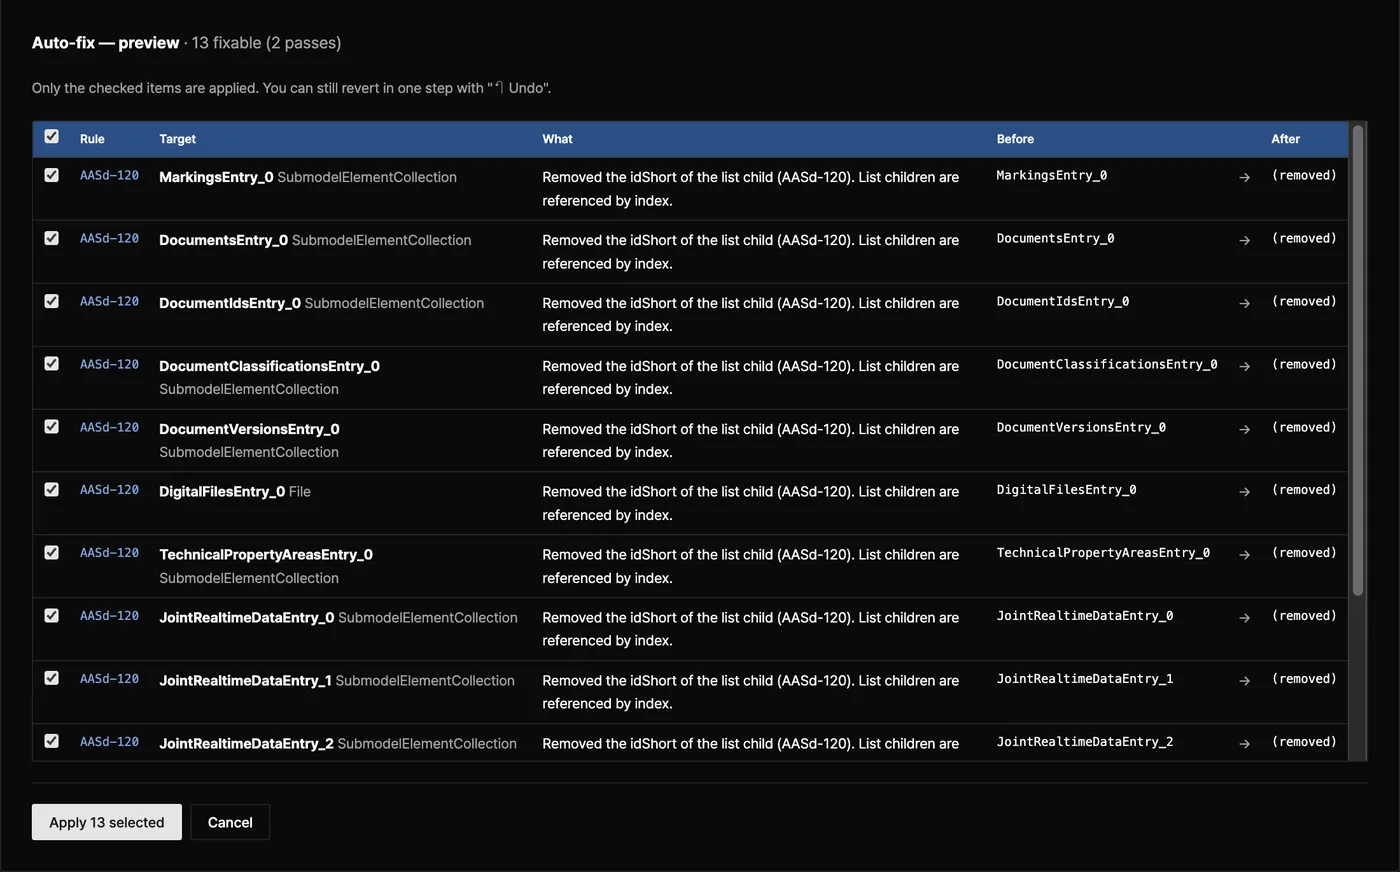1400x872 pixels.
Task: Click the arrow icon in DocumentsEntry_0 row
Action: coord(1244,240)
